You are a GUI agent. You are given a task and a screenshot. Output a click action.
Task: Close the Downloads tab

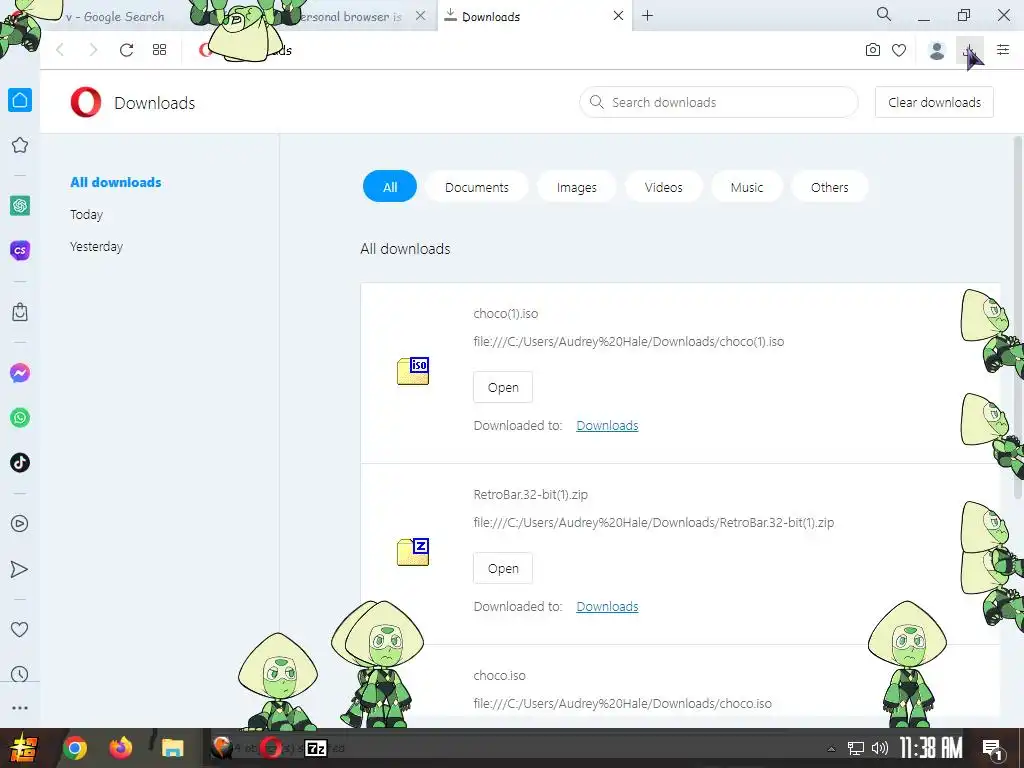[x=618, y=16]
